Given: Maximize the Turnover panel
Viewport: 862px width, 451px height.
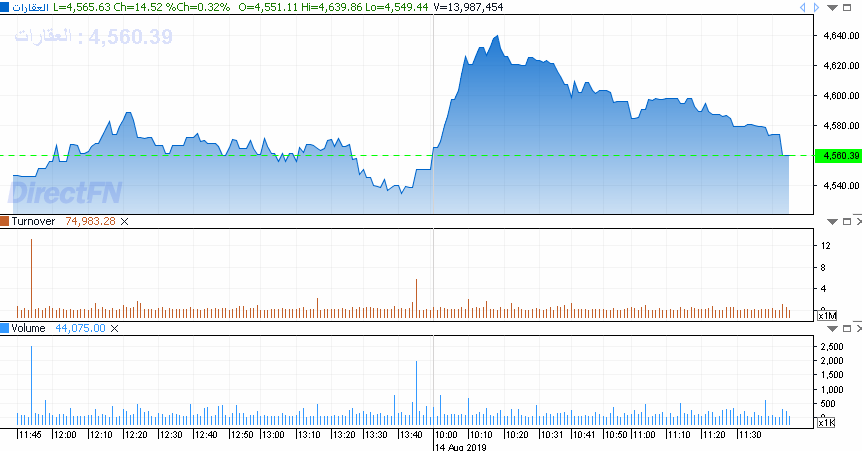Looking at the screenshot, I should pyautogui.click(x=845, y=221).
